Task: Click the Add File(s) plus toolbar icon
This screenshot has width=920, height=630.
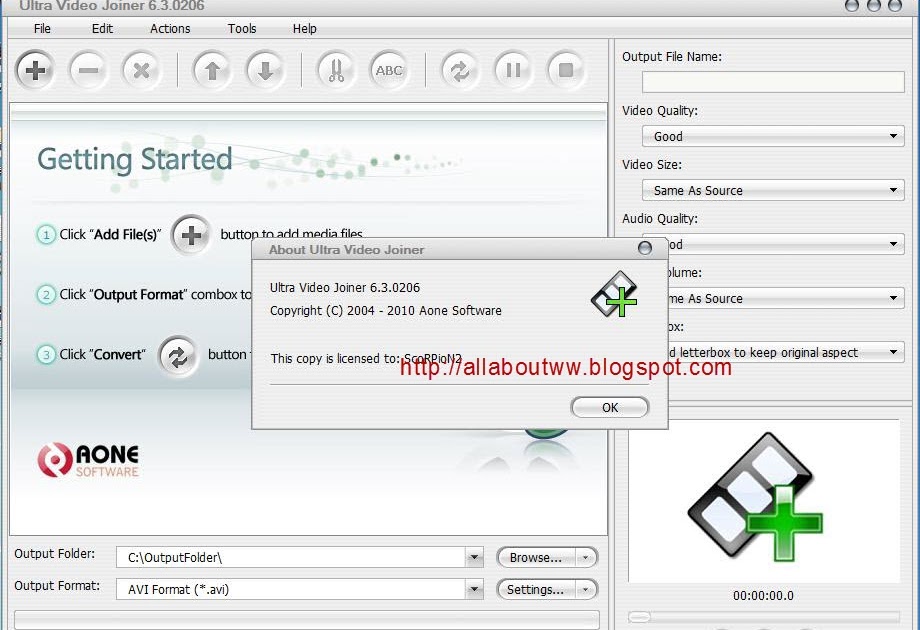Action: click(35, 70)
